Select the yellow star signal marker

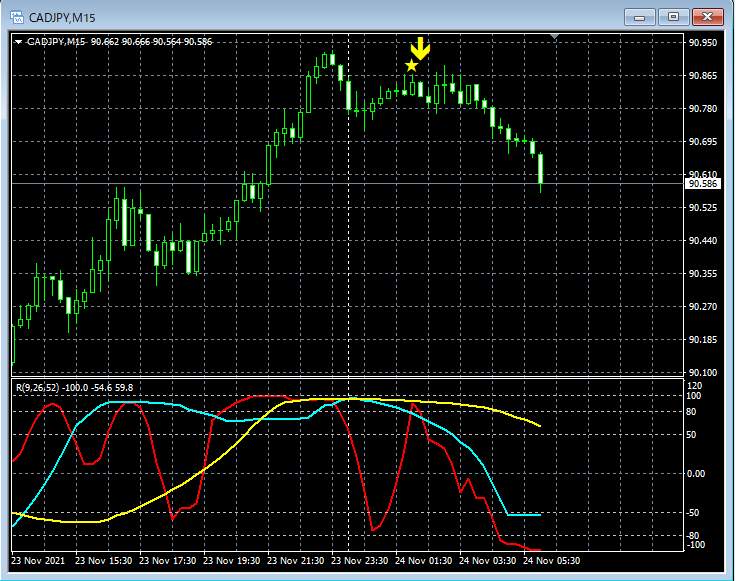click(411, 66)
